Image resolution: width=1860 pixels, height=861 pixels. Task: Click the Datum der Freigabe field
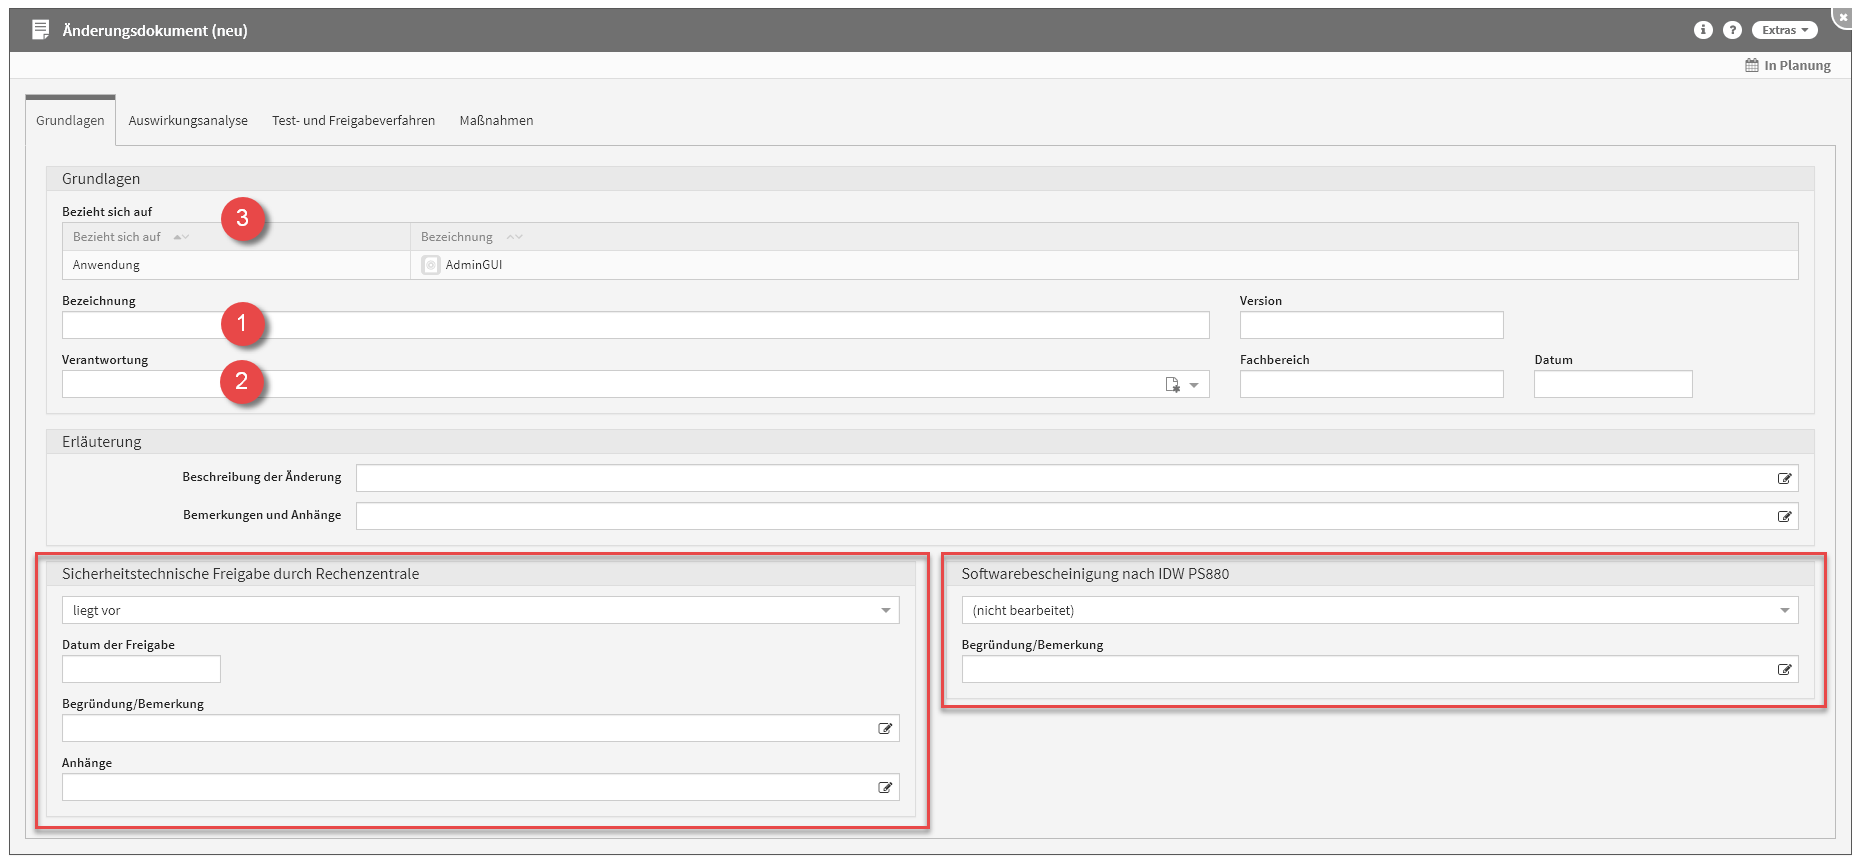pyautogui.click(x=141, y=670)
